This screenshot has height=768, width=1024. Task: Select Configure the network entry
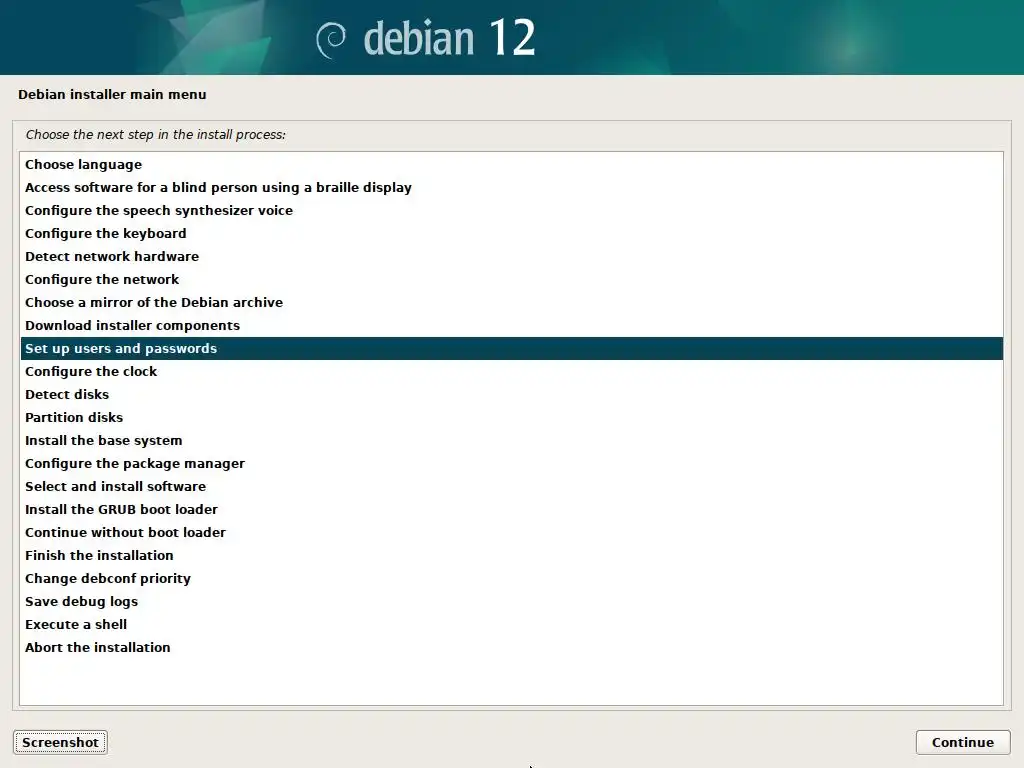point(511,280)
